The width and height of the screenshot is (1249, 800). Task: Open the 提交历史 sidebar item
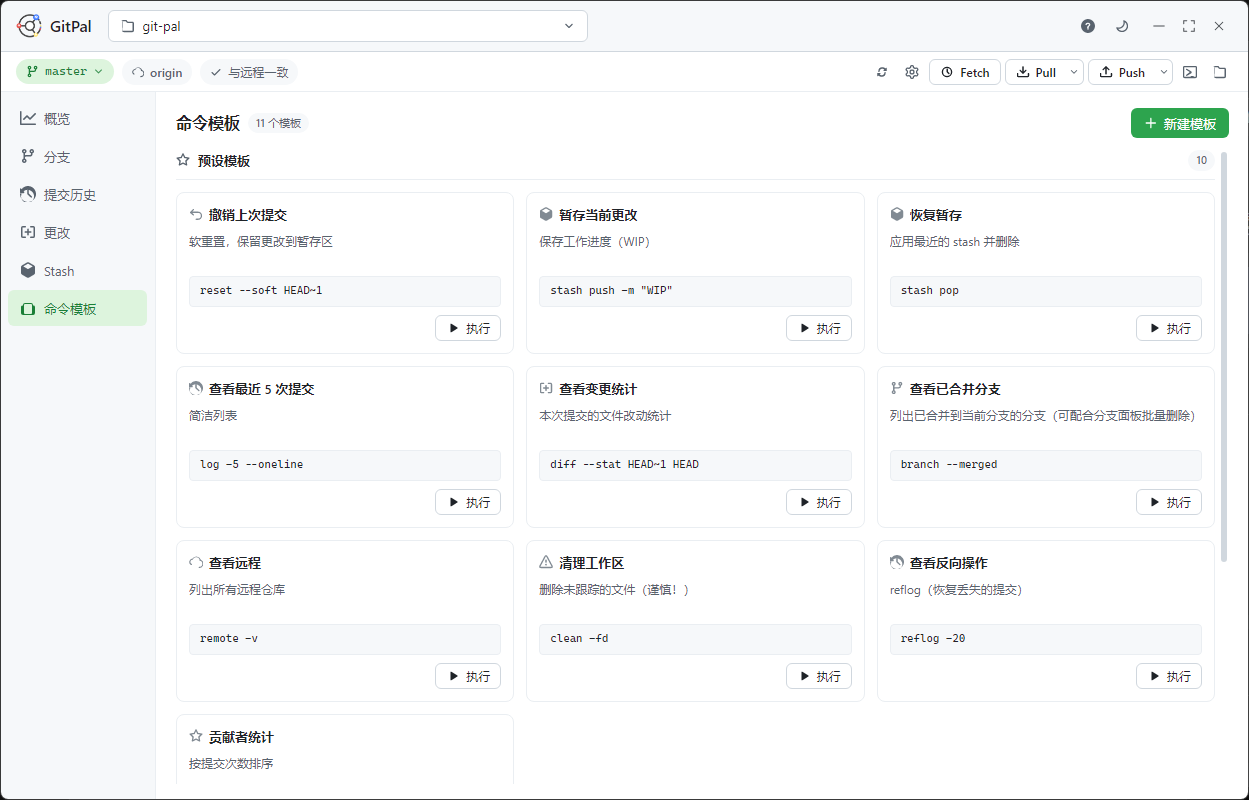pyautogui.click(x=78, y=195)
